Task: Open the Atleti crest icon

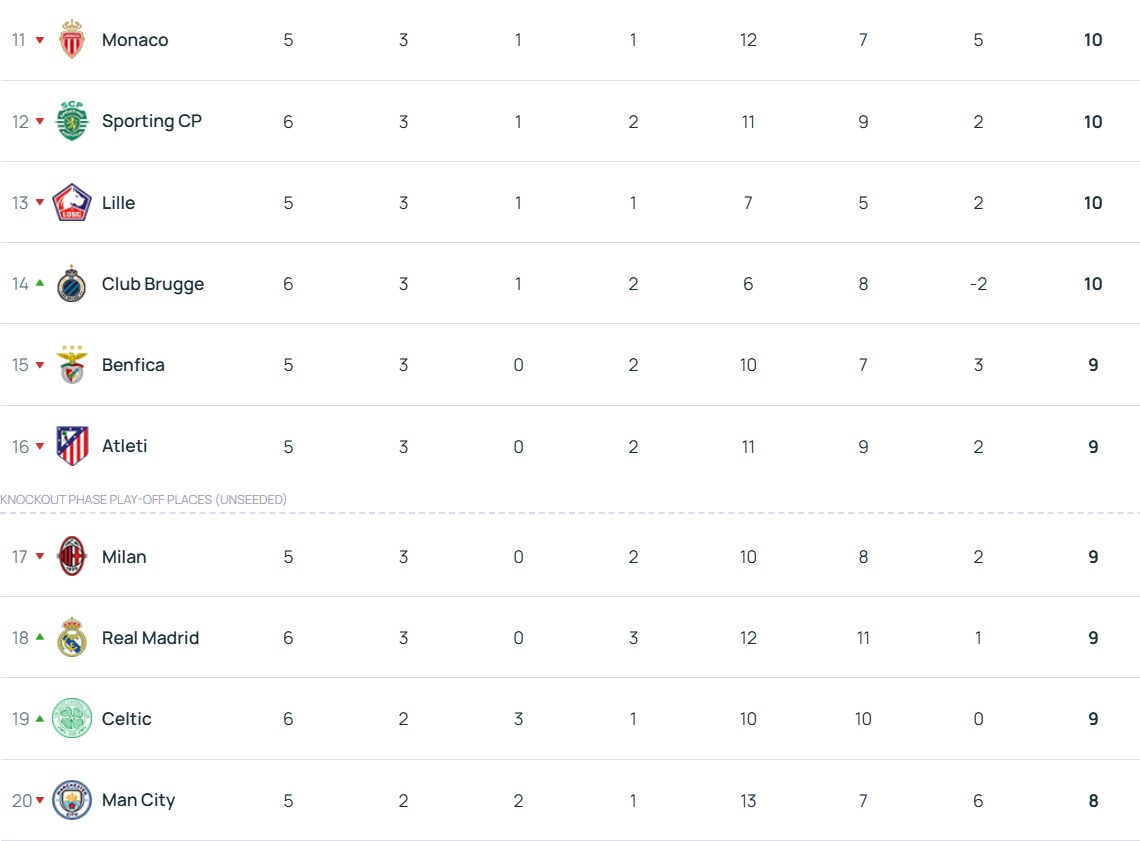Action: coord(72,446)
